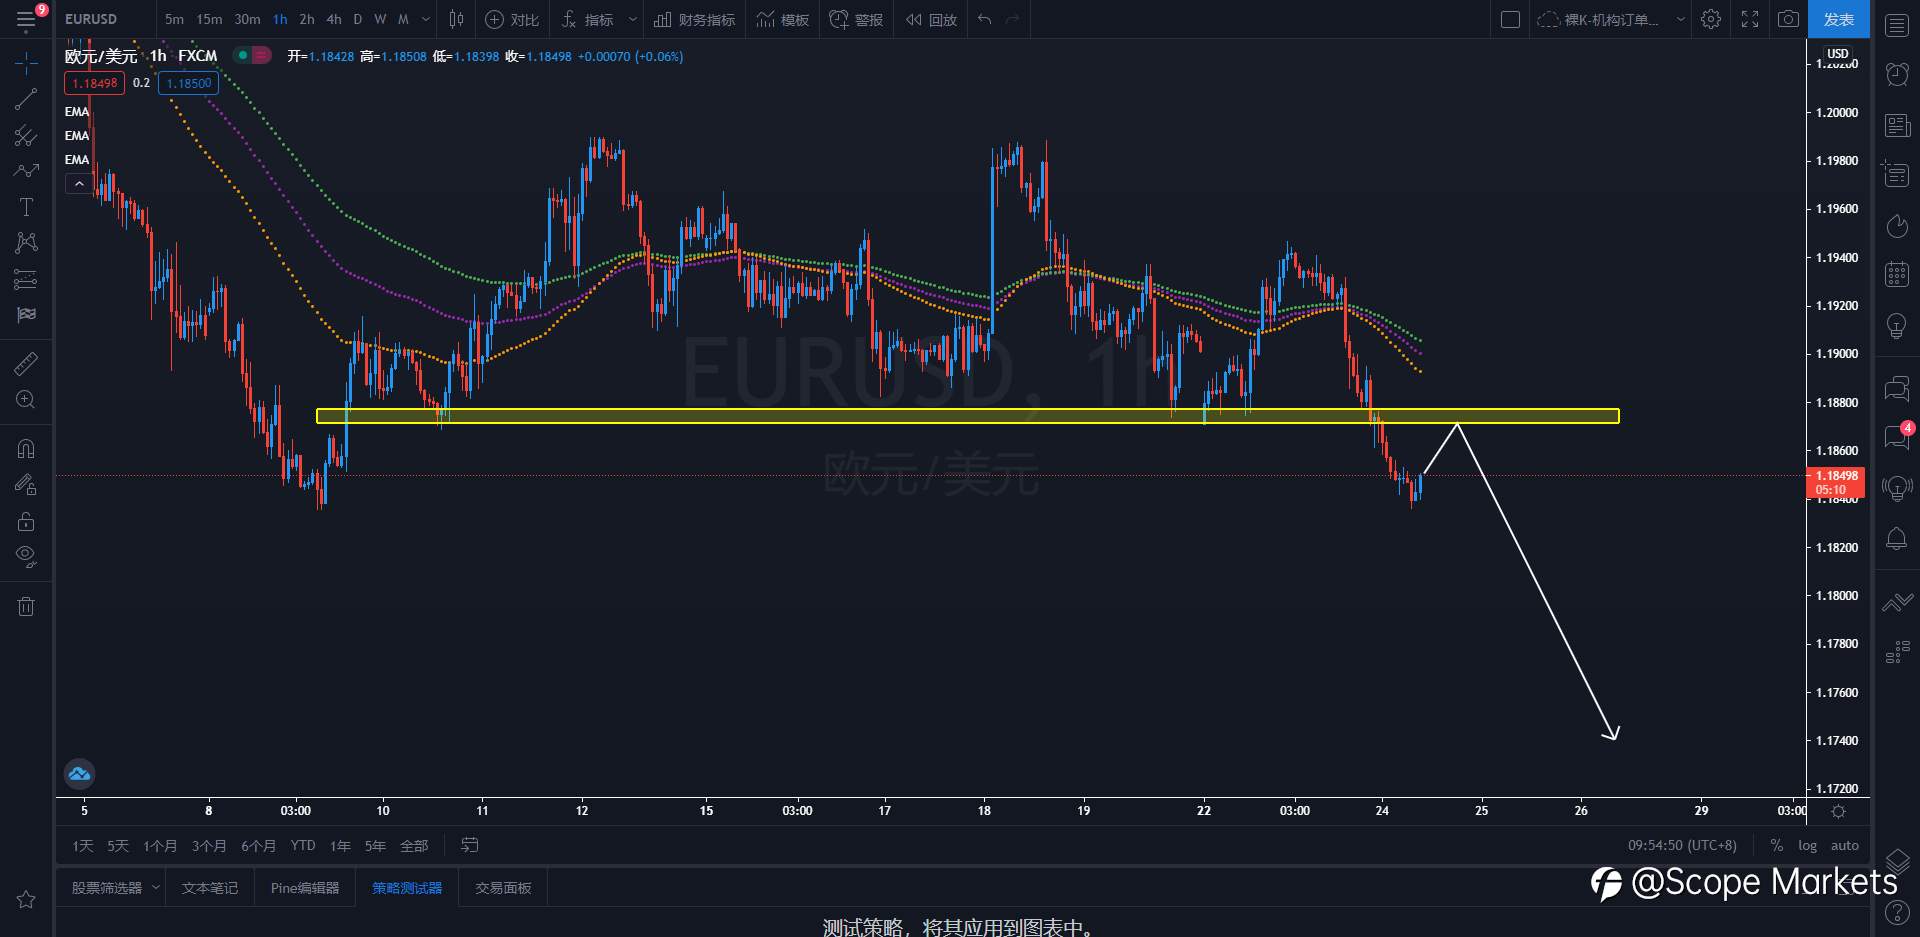The height and width of the screenshot is (937, 1920).
Task: Open the object tree layers panel
Action: click(x=1897, y=861)
